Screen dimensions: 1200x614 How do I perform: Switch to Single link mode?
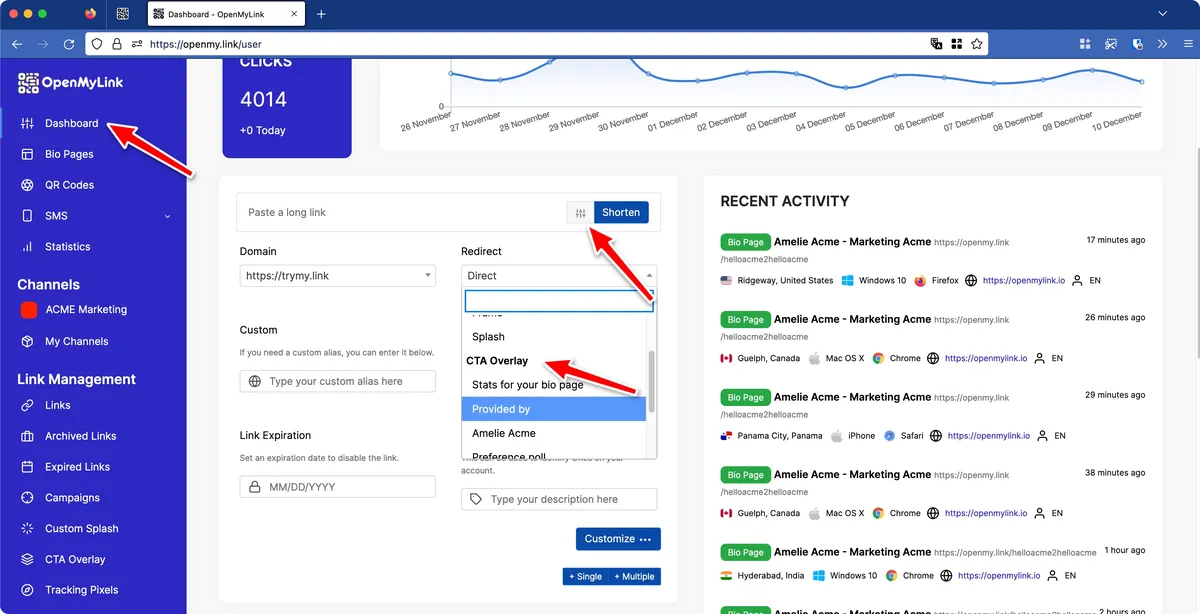pos(586,577)
